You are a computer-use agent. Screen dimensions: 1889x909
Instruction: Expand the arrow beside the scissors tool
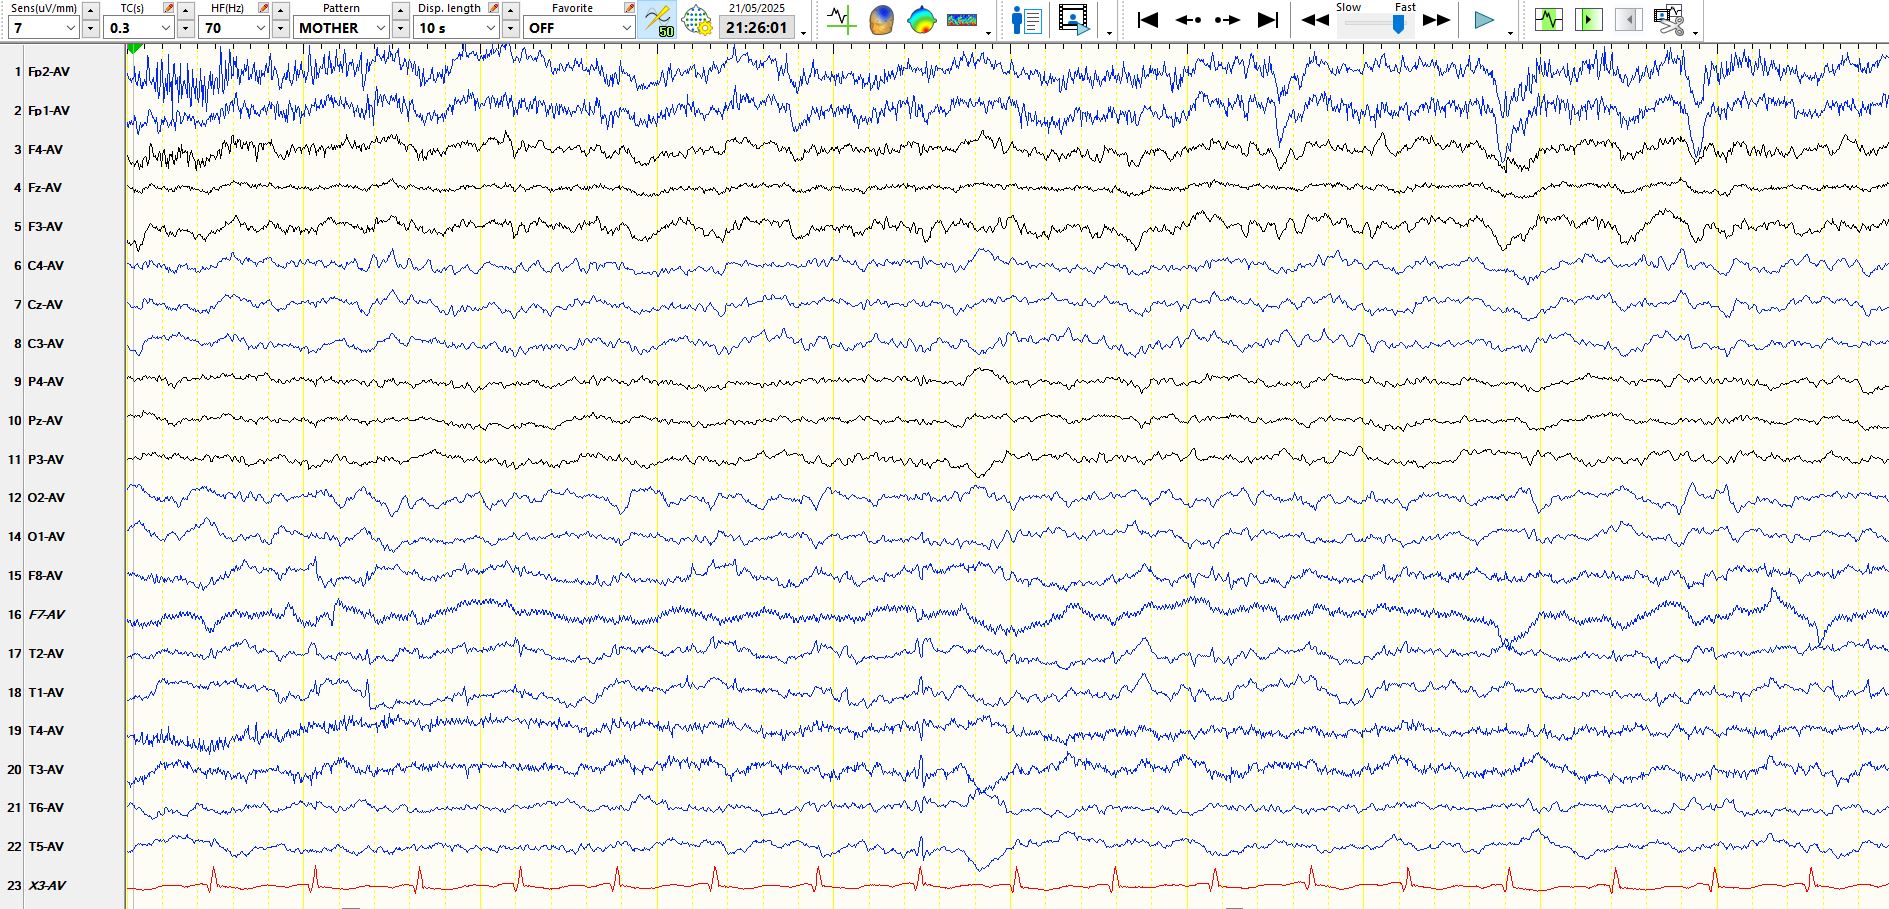coord(1695,33)
